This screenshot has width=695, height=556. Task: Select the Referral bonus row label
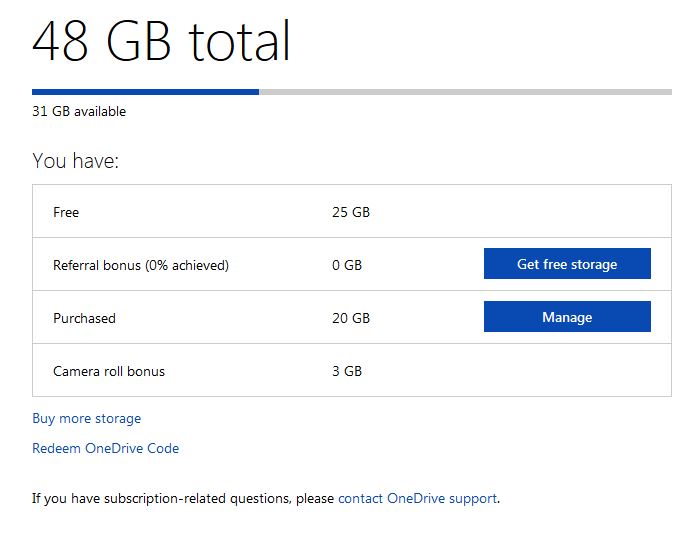coord(141,265)
